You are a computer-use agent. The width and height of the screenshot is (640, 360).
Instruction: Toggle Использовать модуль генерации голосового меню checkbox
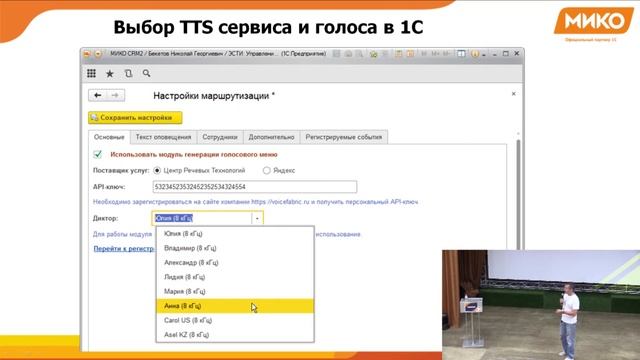click(98, 154)
